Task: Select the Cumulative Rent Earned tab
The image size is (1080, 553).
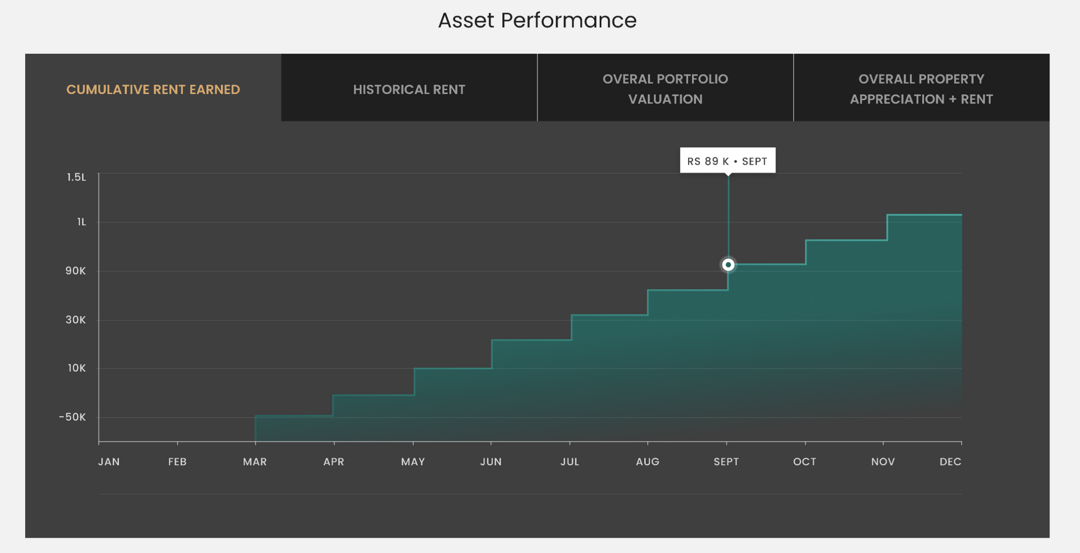Action: [153, 89]
